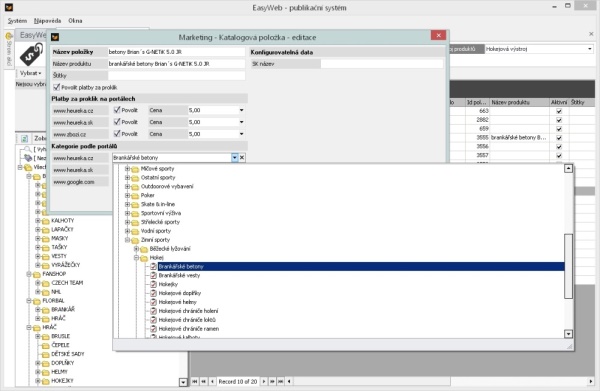The width and height of the screenshot is (600, 391).
Task: Select DĚTSKÉ SADY folder icon
Action: point(46,355)
